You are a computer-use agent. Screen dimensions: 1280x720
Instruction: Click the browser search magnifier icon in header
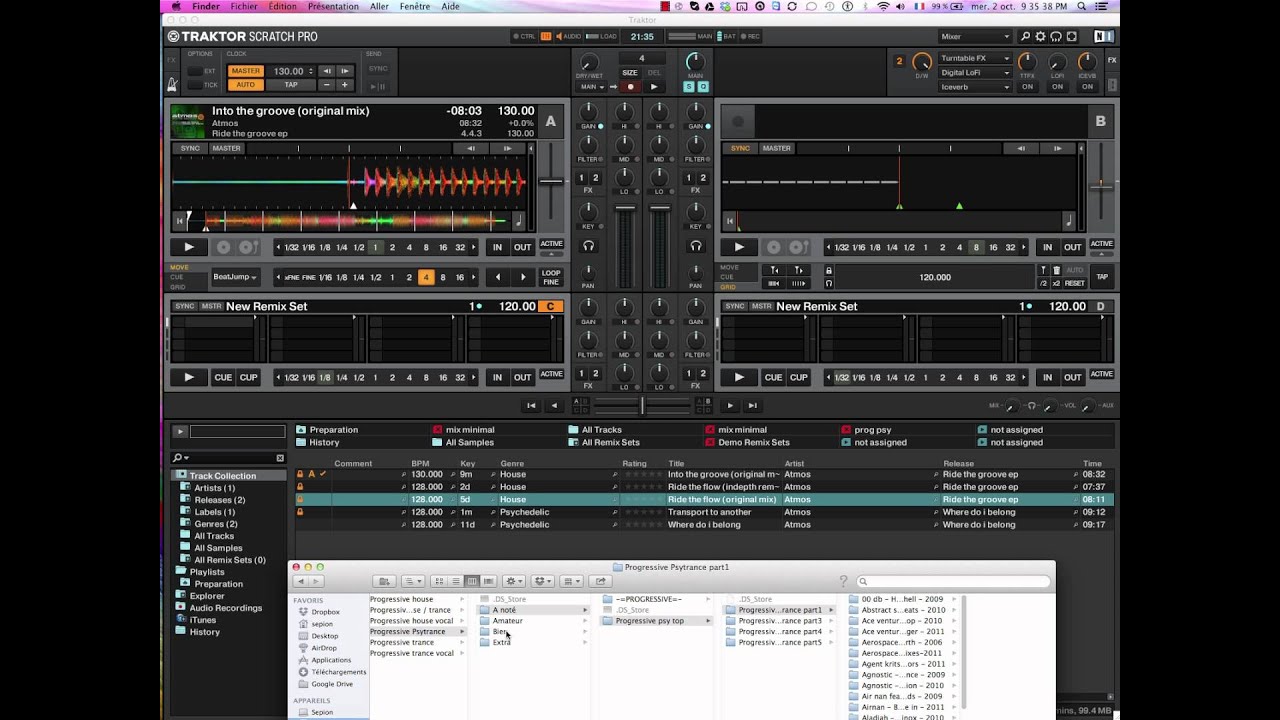coord(1026,37)
